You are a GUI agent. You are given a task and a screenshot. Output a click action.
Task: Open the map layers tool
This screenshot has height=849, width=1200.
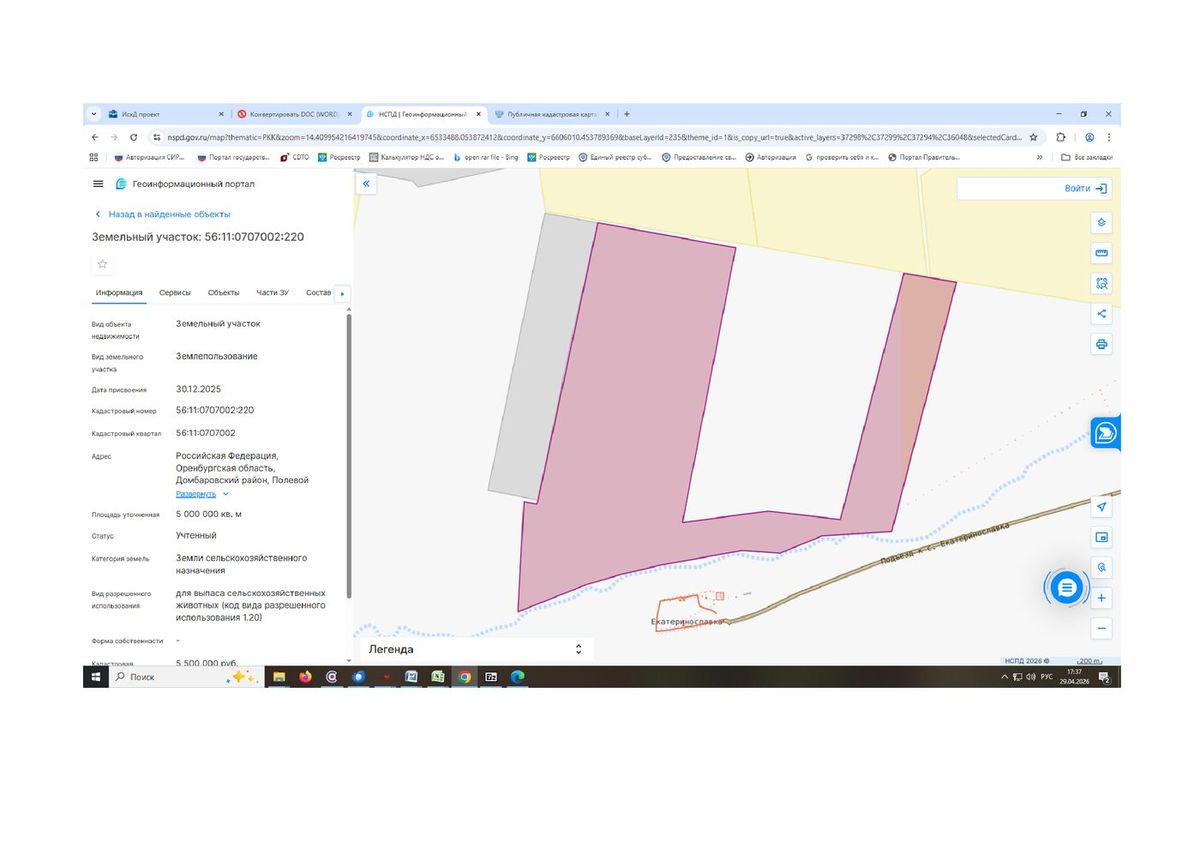pos(1101,222)
